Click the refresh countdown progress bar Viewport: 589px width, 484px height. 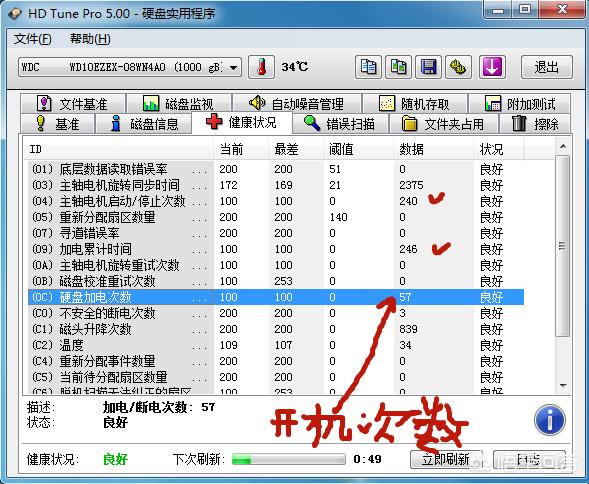pos(288,459)
